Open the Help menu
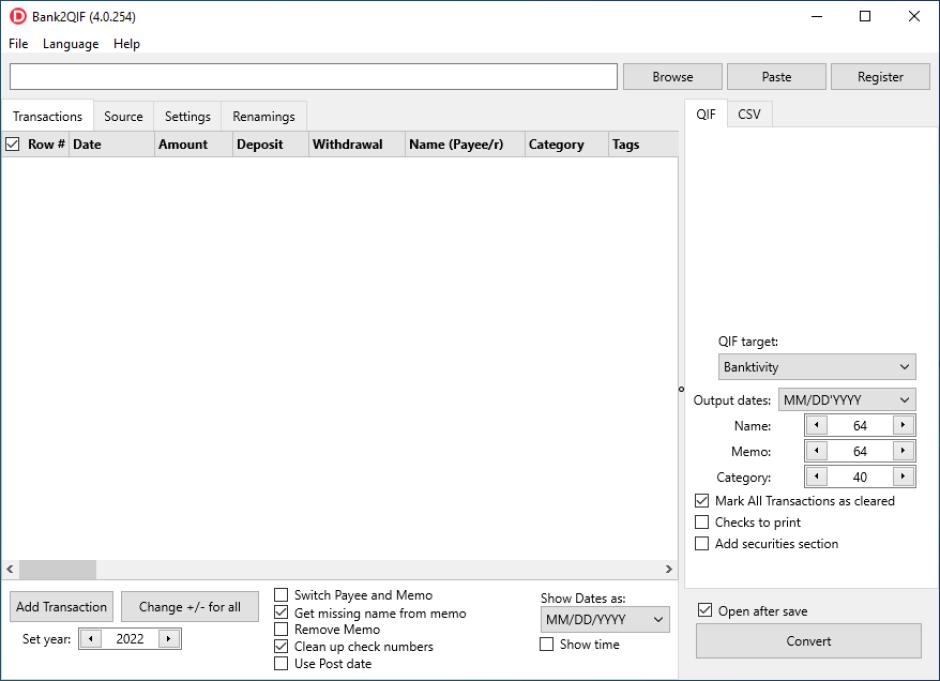The image size is (940, 681). click(x=126, y=44)
